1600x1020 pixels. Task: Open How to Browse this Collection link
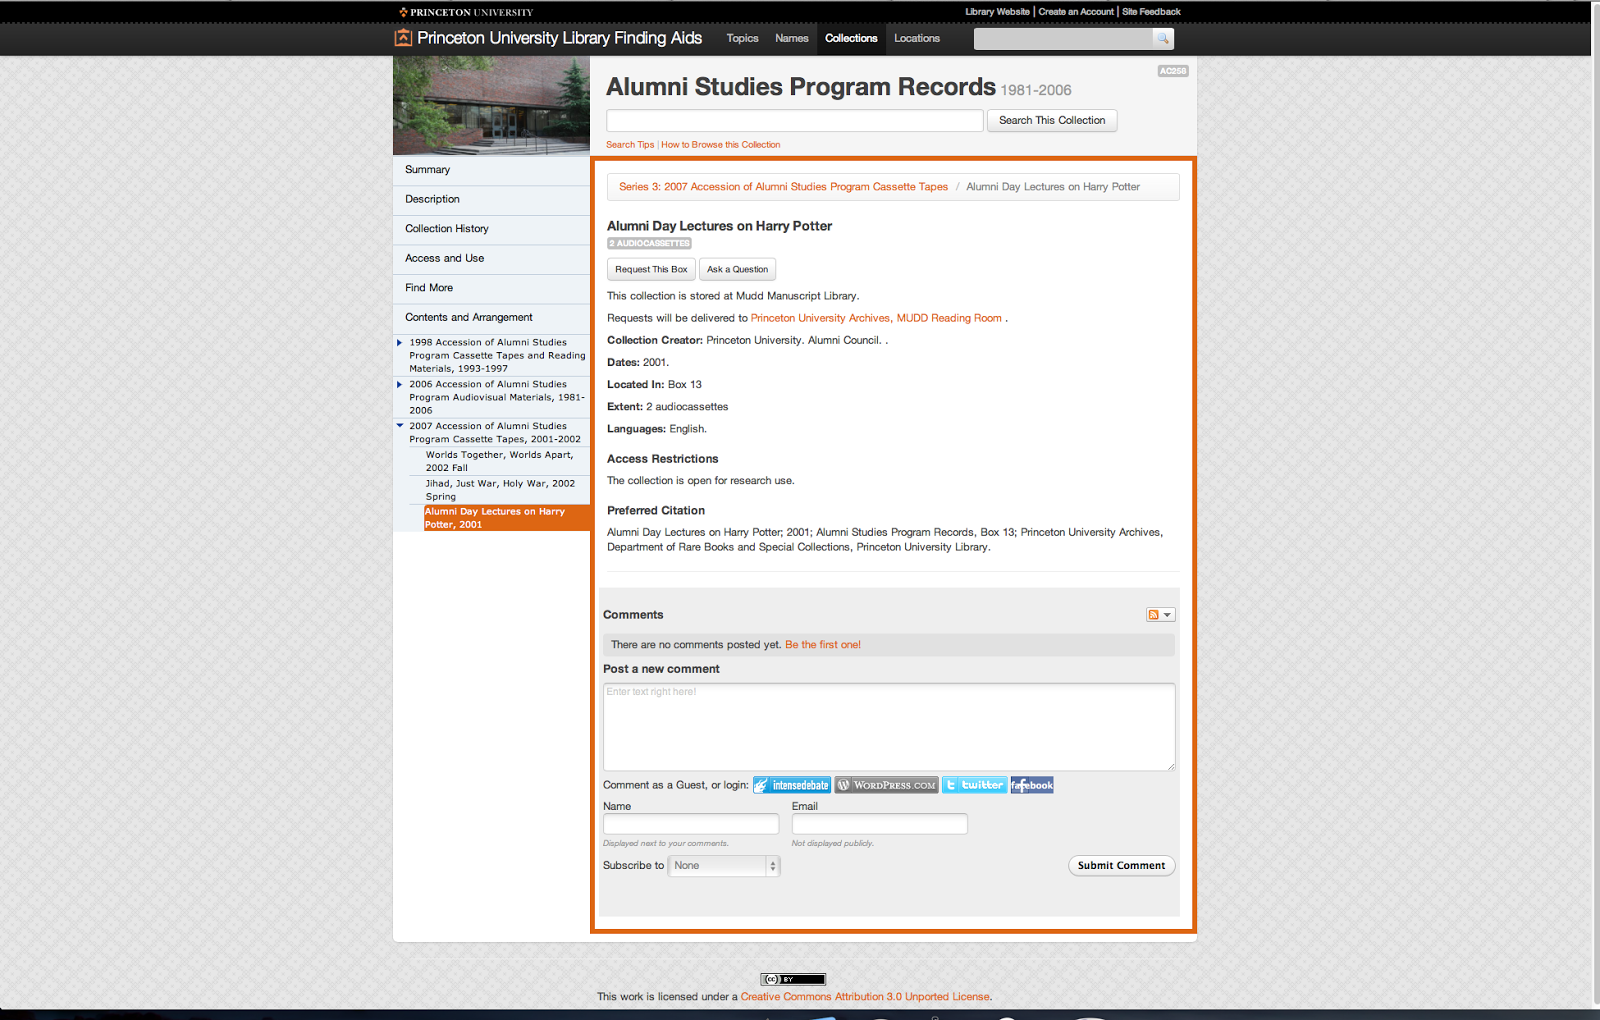(x=721, y=145)
